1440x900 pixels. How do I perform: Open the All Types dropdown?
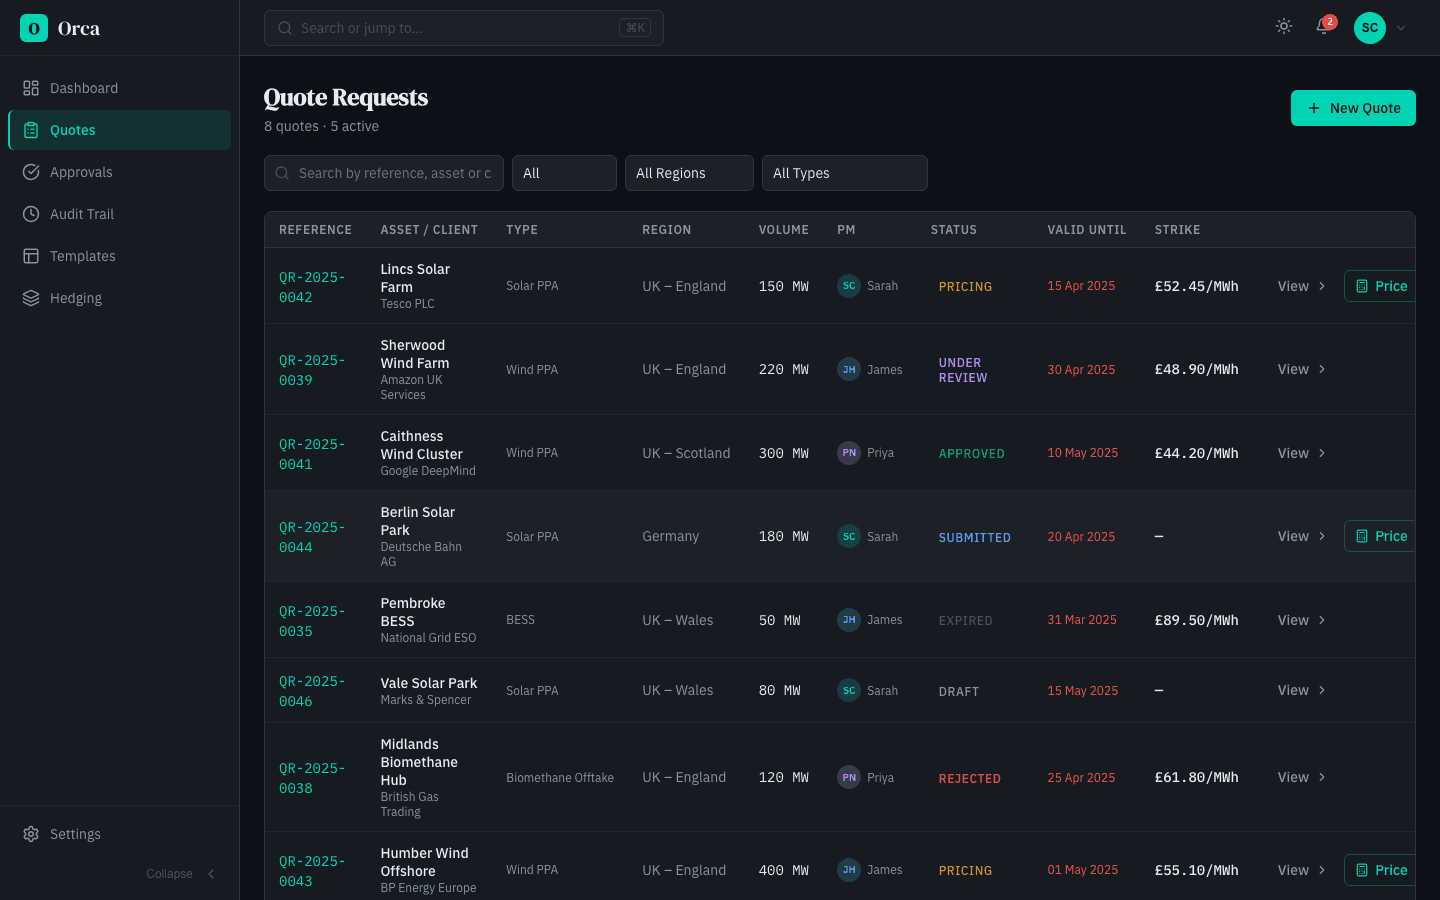[x=844, y=173]
